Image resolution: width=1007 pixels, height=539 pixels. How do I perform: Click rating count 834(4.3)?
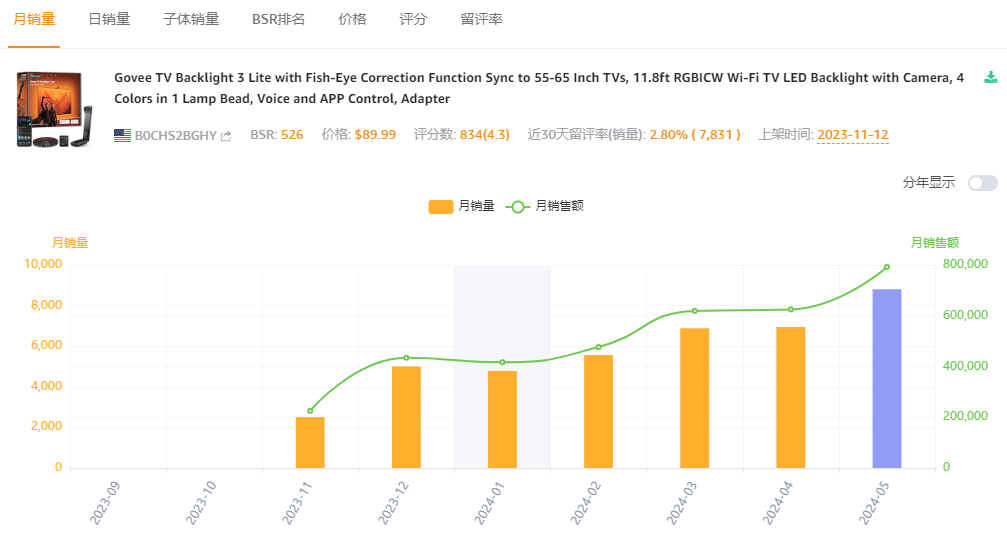[485, 135]
